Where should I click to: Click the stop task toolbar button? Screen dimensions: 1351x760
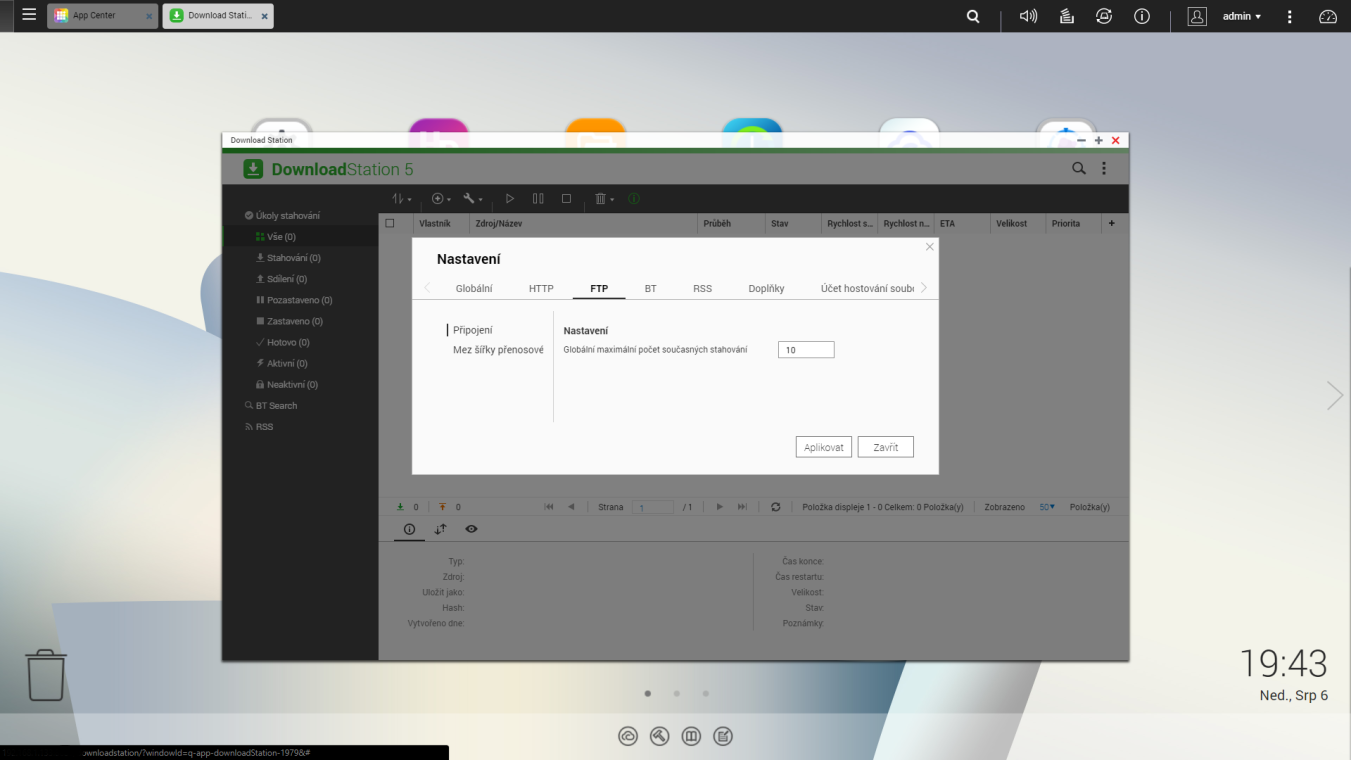click(x=566, y=199)
